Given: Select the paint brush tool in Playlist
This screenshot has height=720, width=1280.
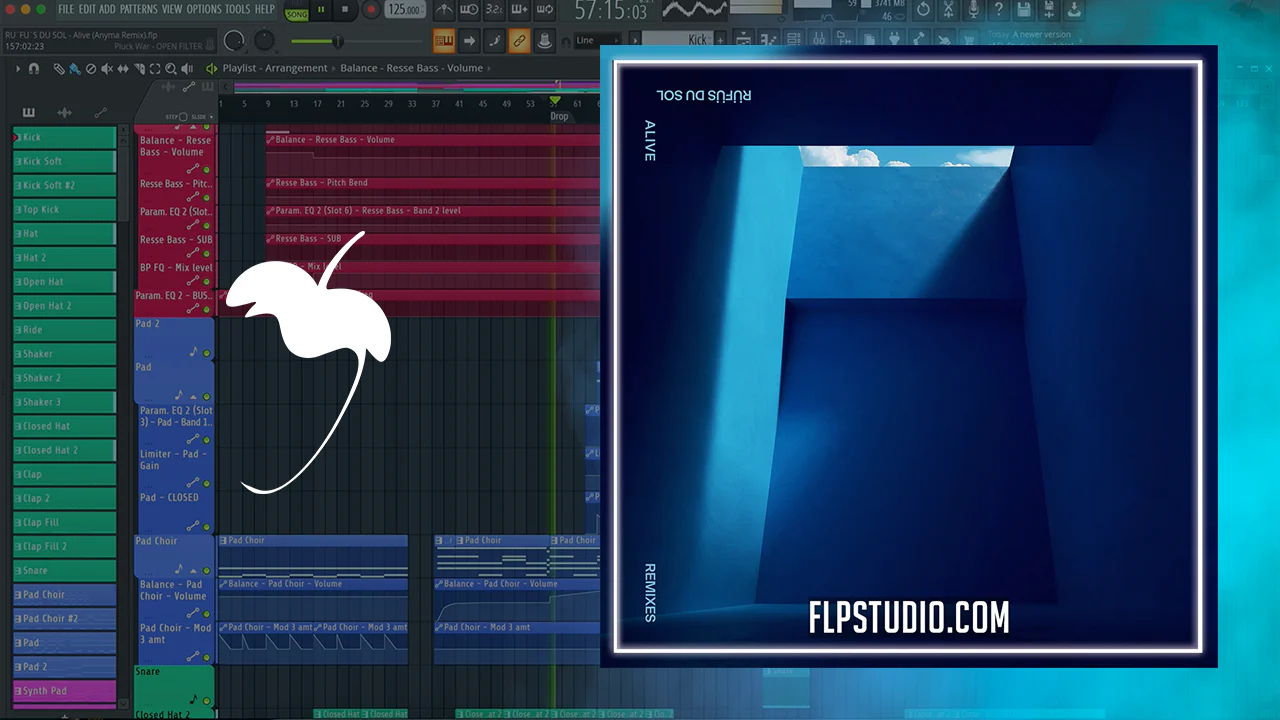Looking at the screenshot, I should coord(75,69).
